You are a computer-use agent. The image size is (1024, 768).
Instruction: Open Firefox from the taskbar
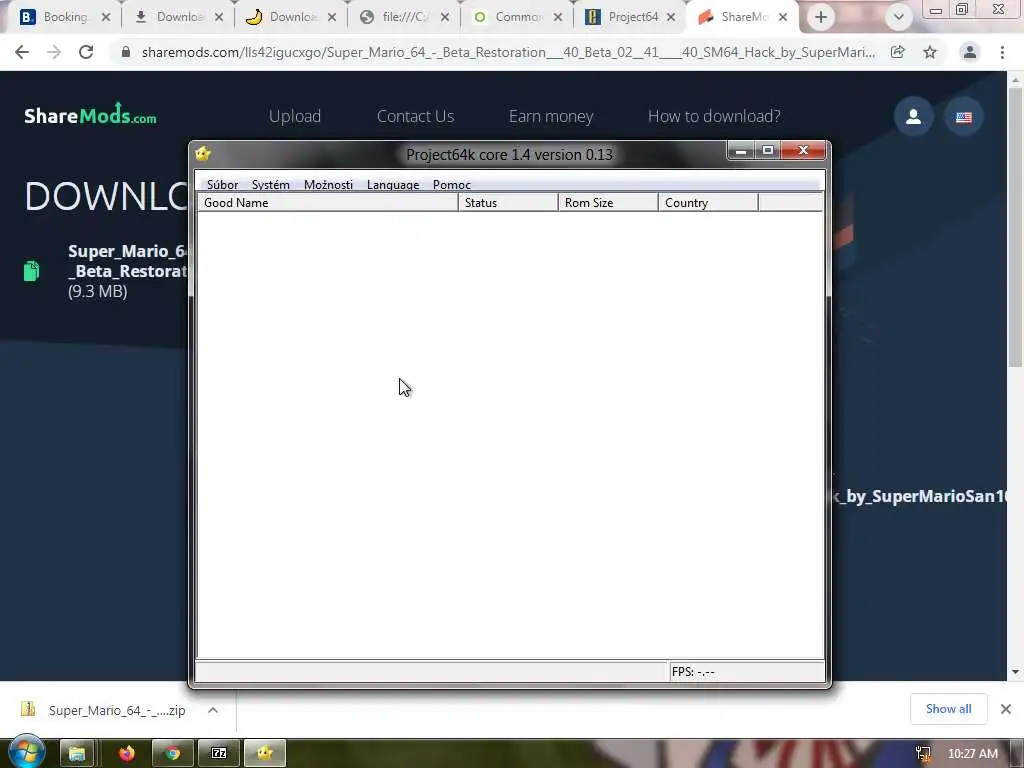(x=127, y=754)
